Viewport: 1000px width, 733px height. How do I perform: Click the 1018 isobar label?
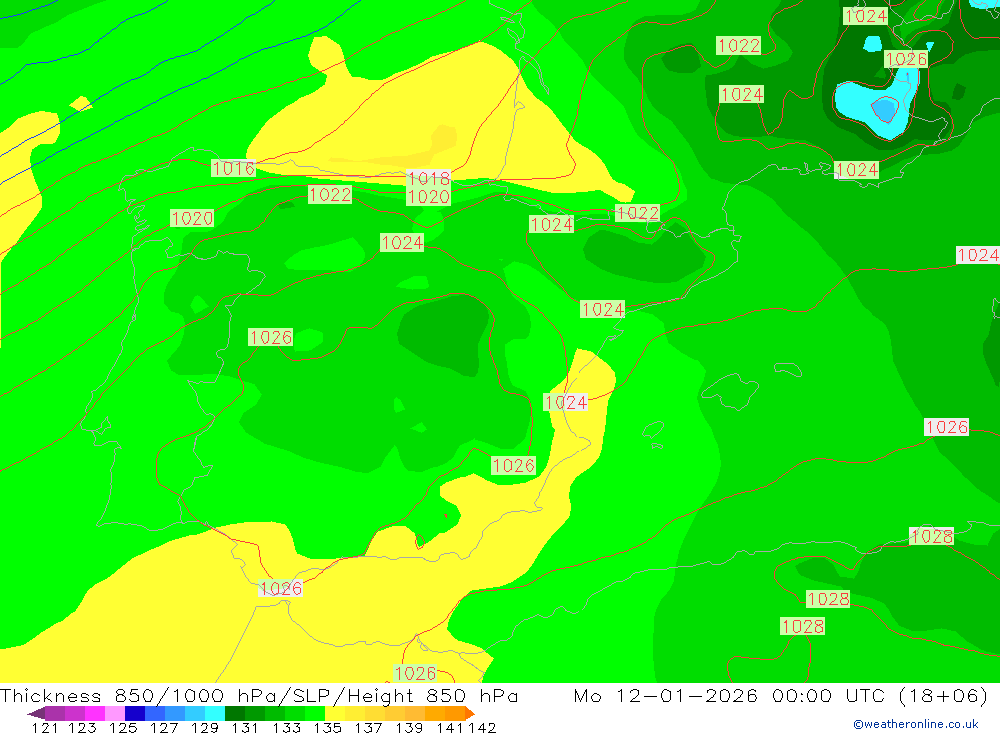[x=429, y=178]
